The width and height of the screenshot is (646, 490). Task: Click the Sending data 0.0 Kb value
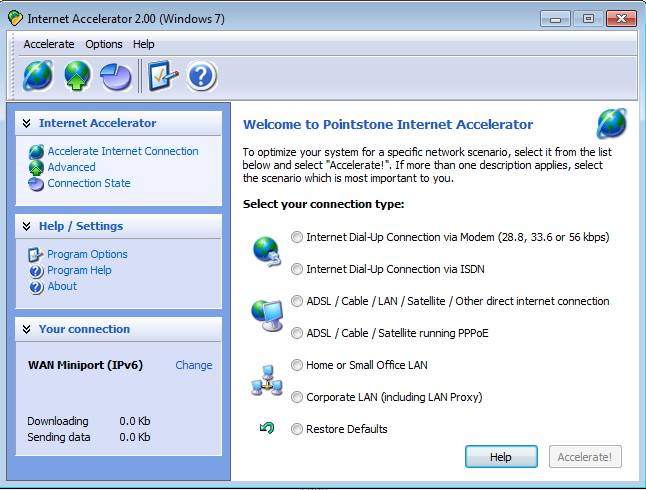(x=135, y=437)
